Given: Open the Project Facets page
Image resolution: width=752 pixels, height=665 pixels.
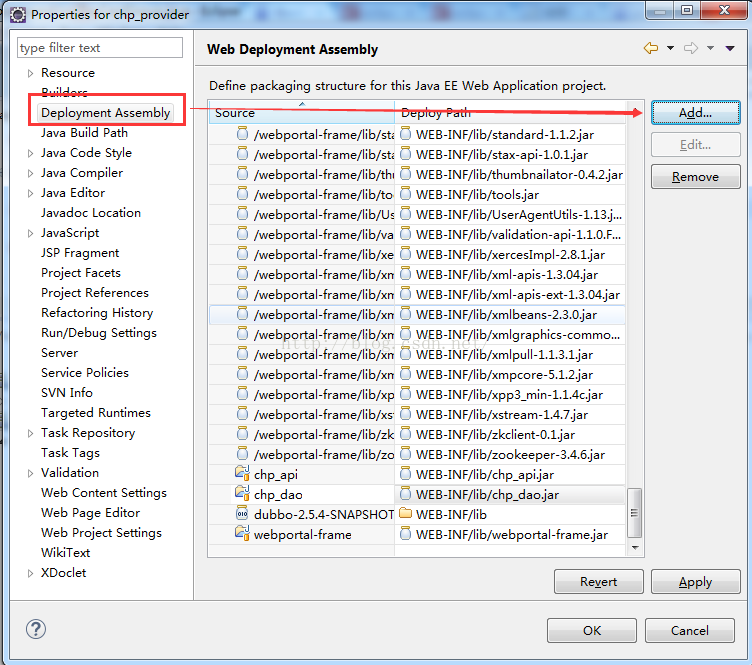Looking at the screenshot, I should tap(81, 273).
